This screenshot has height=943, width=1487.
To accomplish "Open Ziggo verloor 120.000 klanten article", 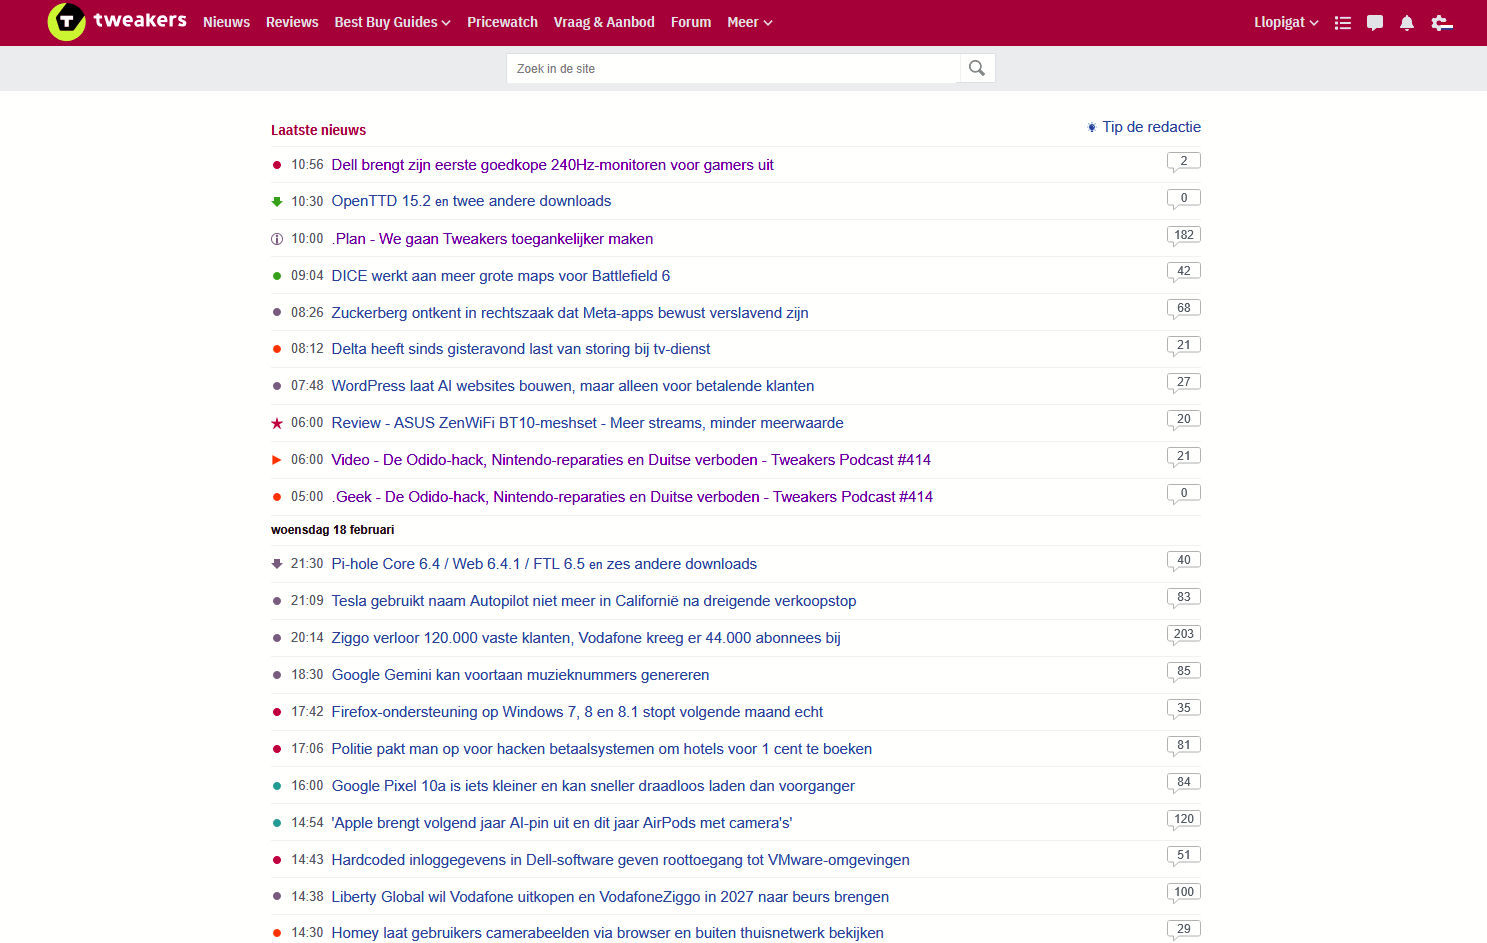I will tap(586, 638).
